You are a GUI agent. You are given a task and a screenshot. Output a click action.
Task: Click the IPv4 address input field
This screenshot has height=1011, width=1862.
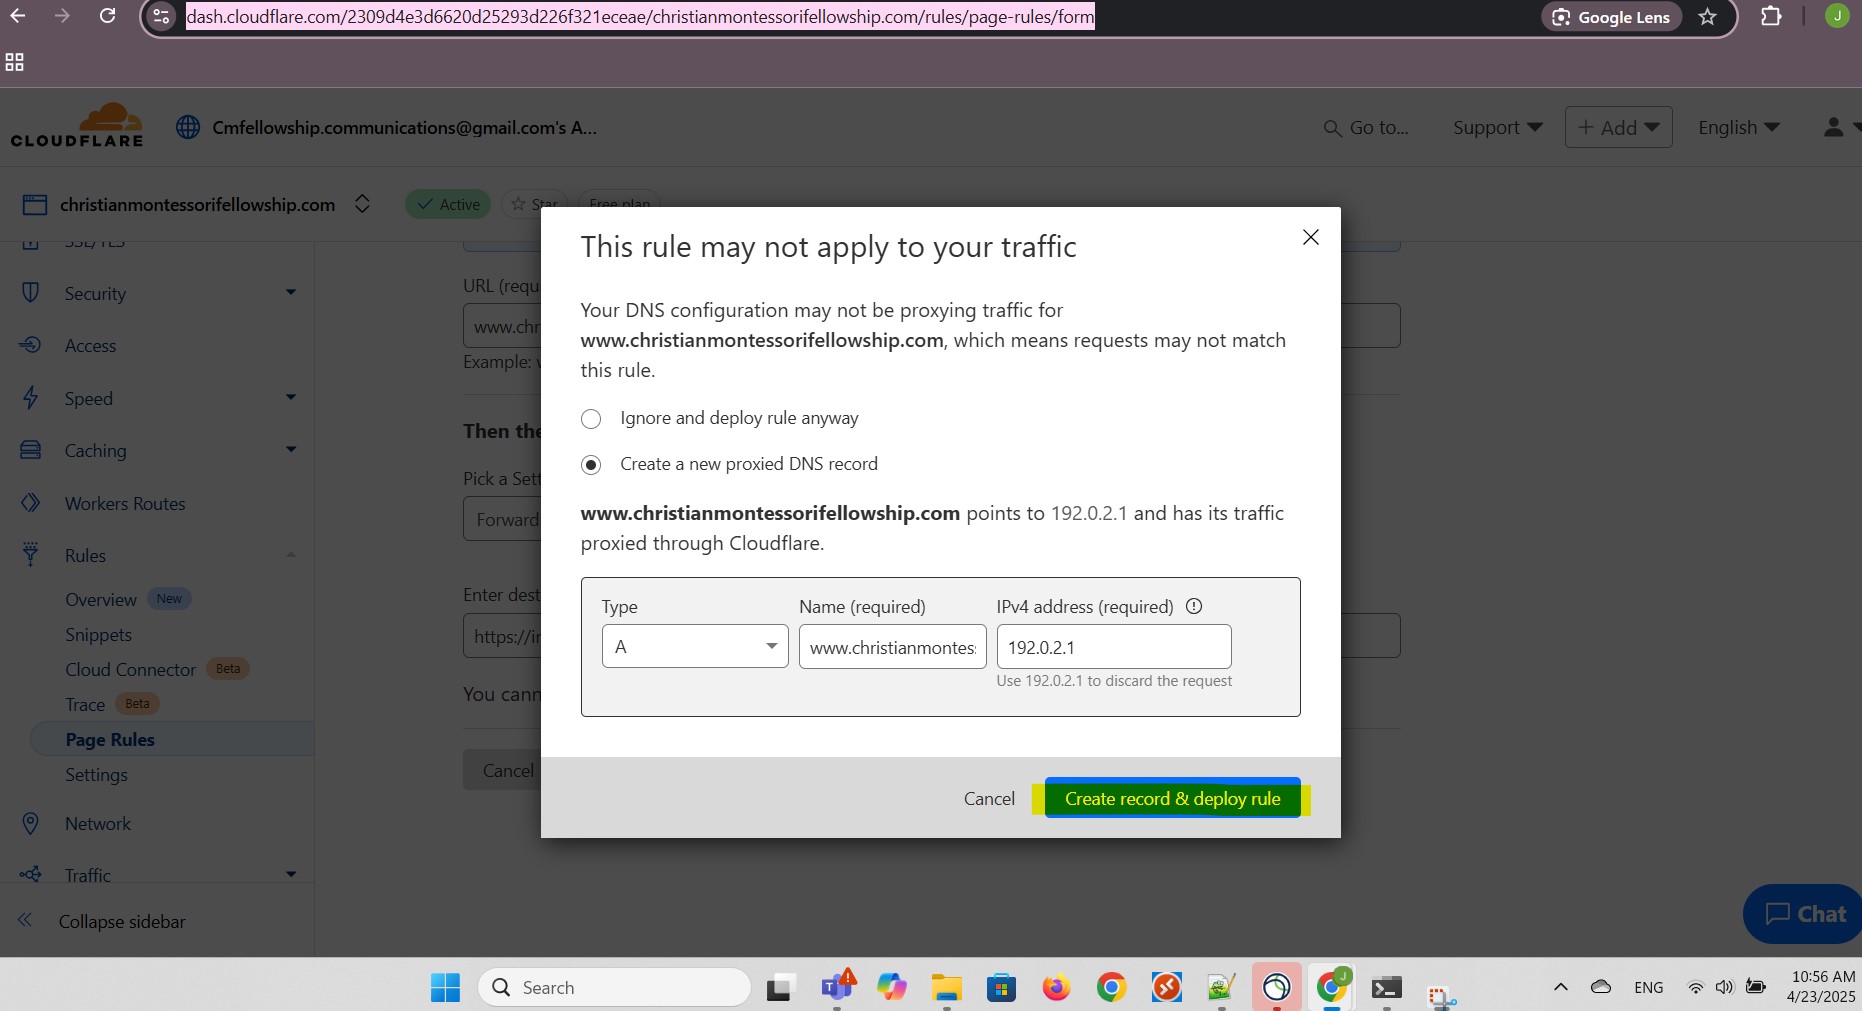pyautogui.click(x=1114, y=646)
